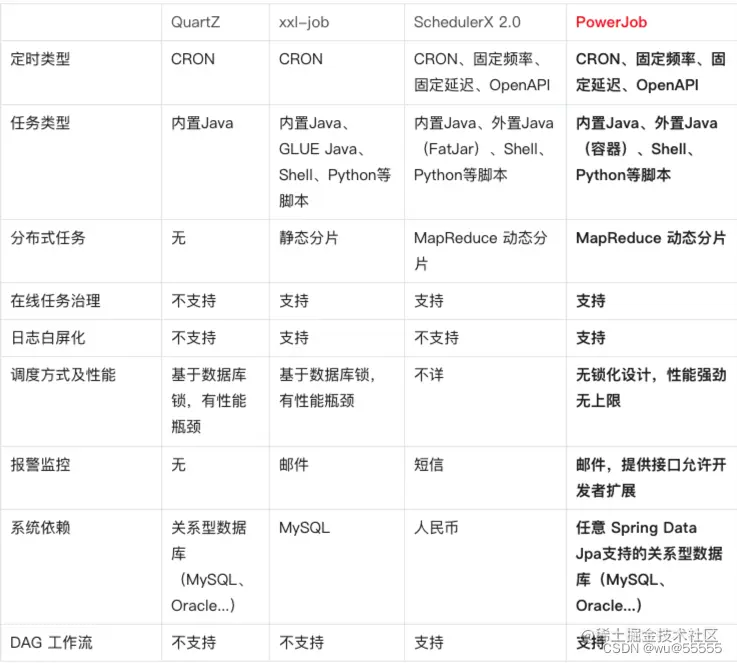737x663 pixels.
Task: Click the 报警监控 row label
Action: pos(40,464)
